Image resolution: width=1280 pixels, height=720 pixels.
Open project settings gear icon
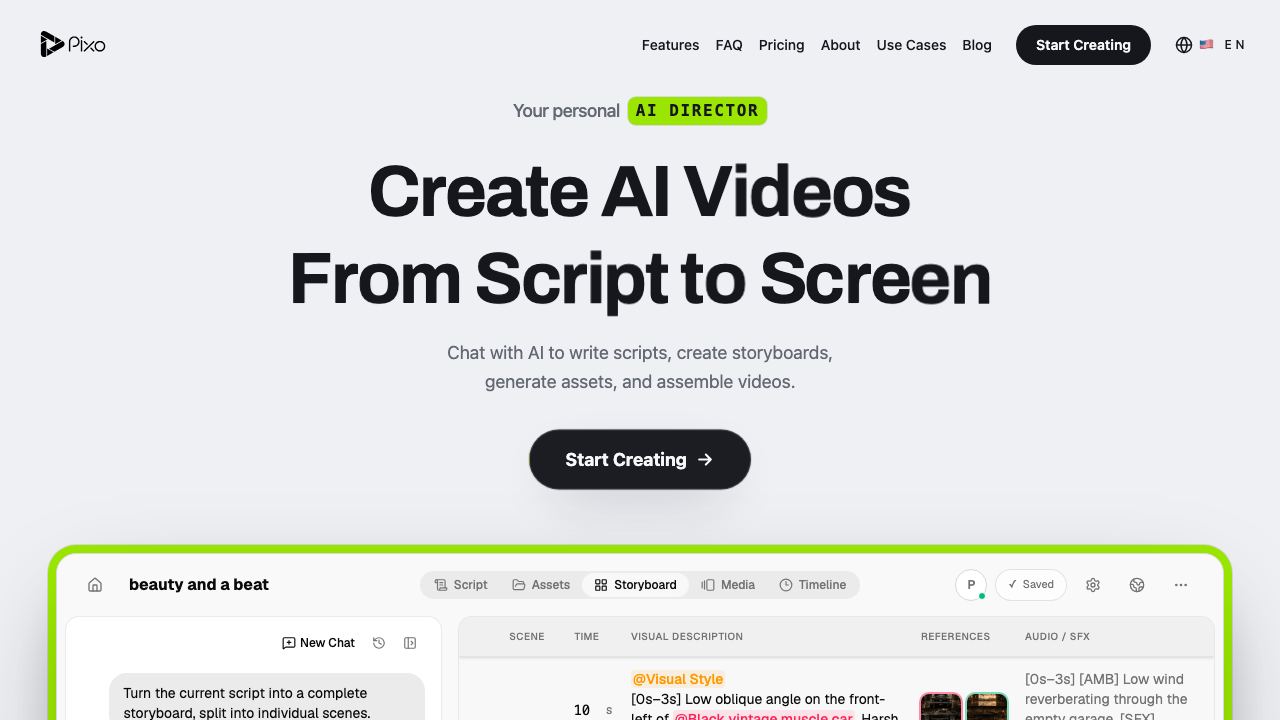click(1093, 585)
